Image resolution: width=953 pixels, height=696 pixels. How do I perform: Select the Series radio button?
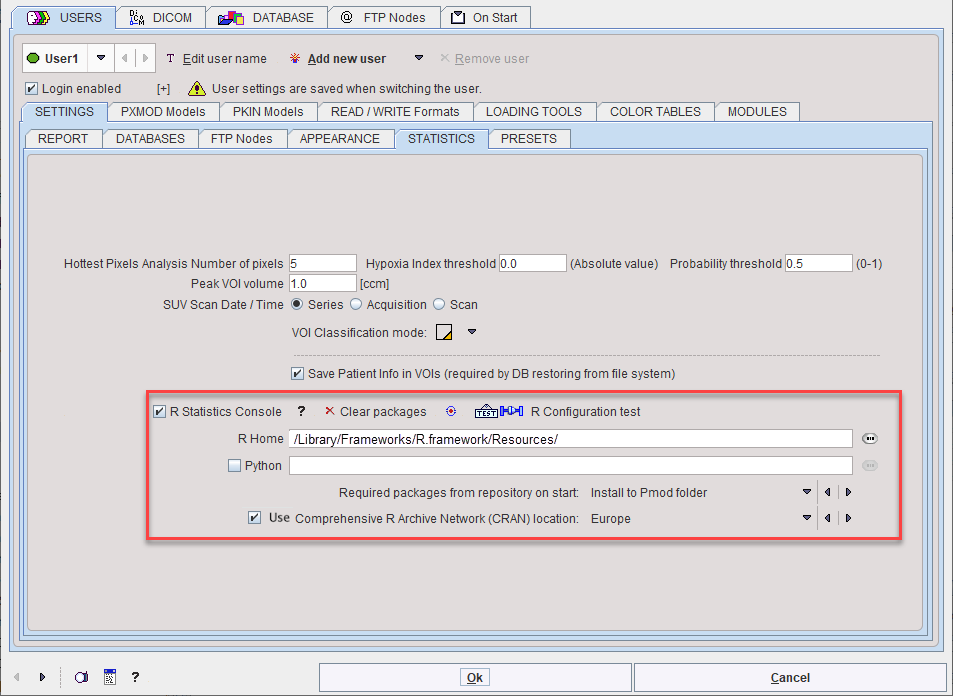[297, 304]
